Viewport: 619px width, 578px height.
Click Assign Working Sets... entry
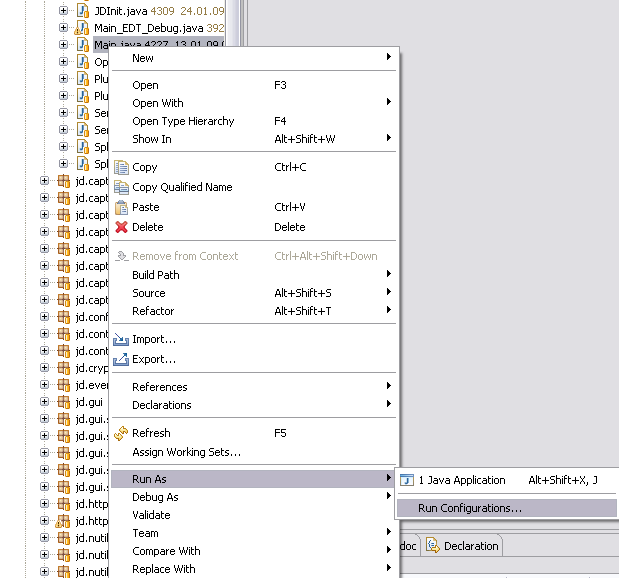tap(186, 452)
